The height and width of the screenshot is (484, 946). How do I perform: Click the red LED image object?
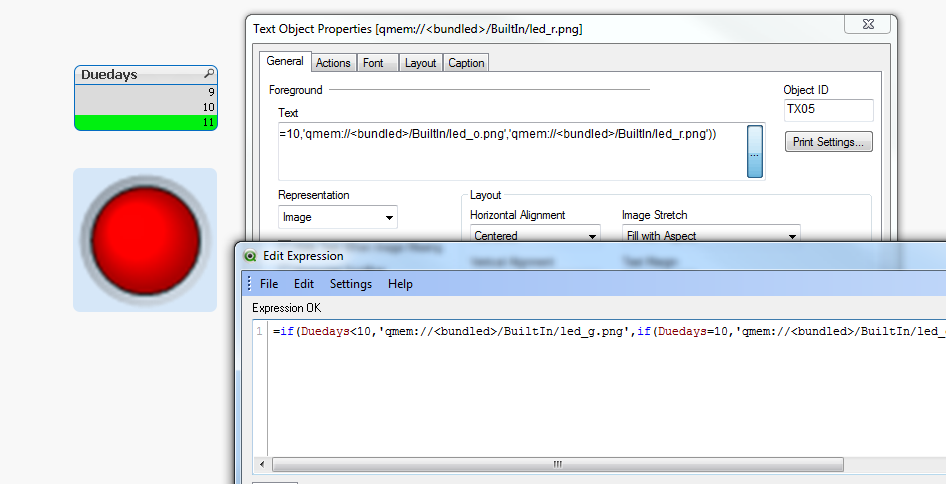[x=145, y=240]
